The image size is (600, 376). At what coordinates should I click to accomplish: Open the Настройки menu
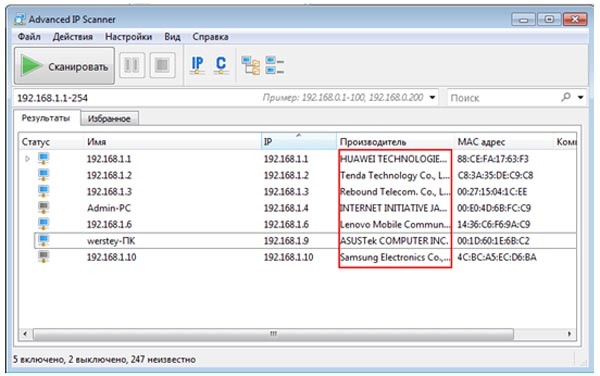point(129,37)
